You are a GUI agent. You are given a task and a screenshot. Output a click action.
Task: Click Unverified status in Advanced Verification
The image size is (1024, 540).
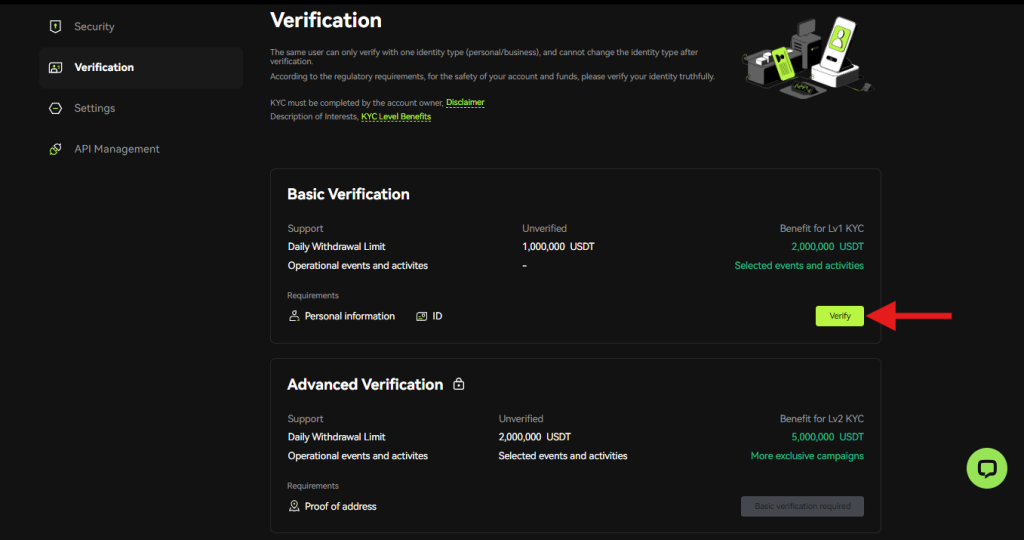[520, 419]
